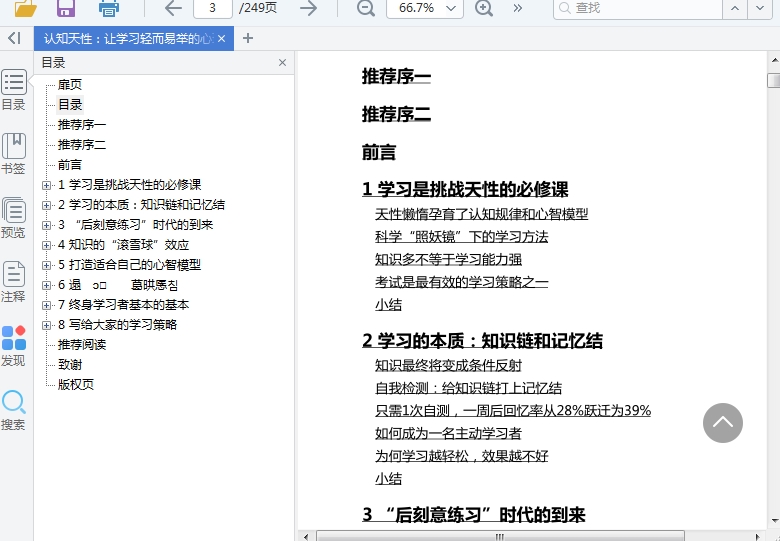Collapse the sidebar panel arrow
Viewport: 780px width, 541px height.
(x=14, y=38)
